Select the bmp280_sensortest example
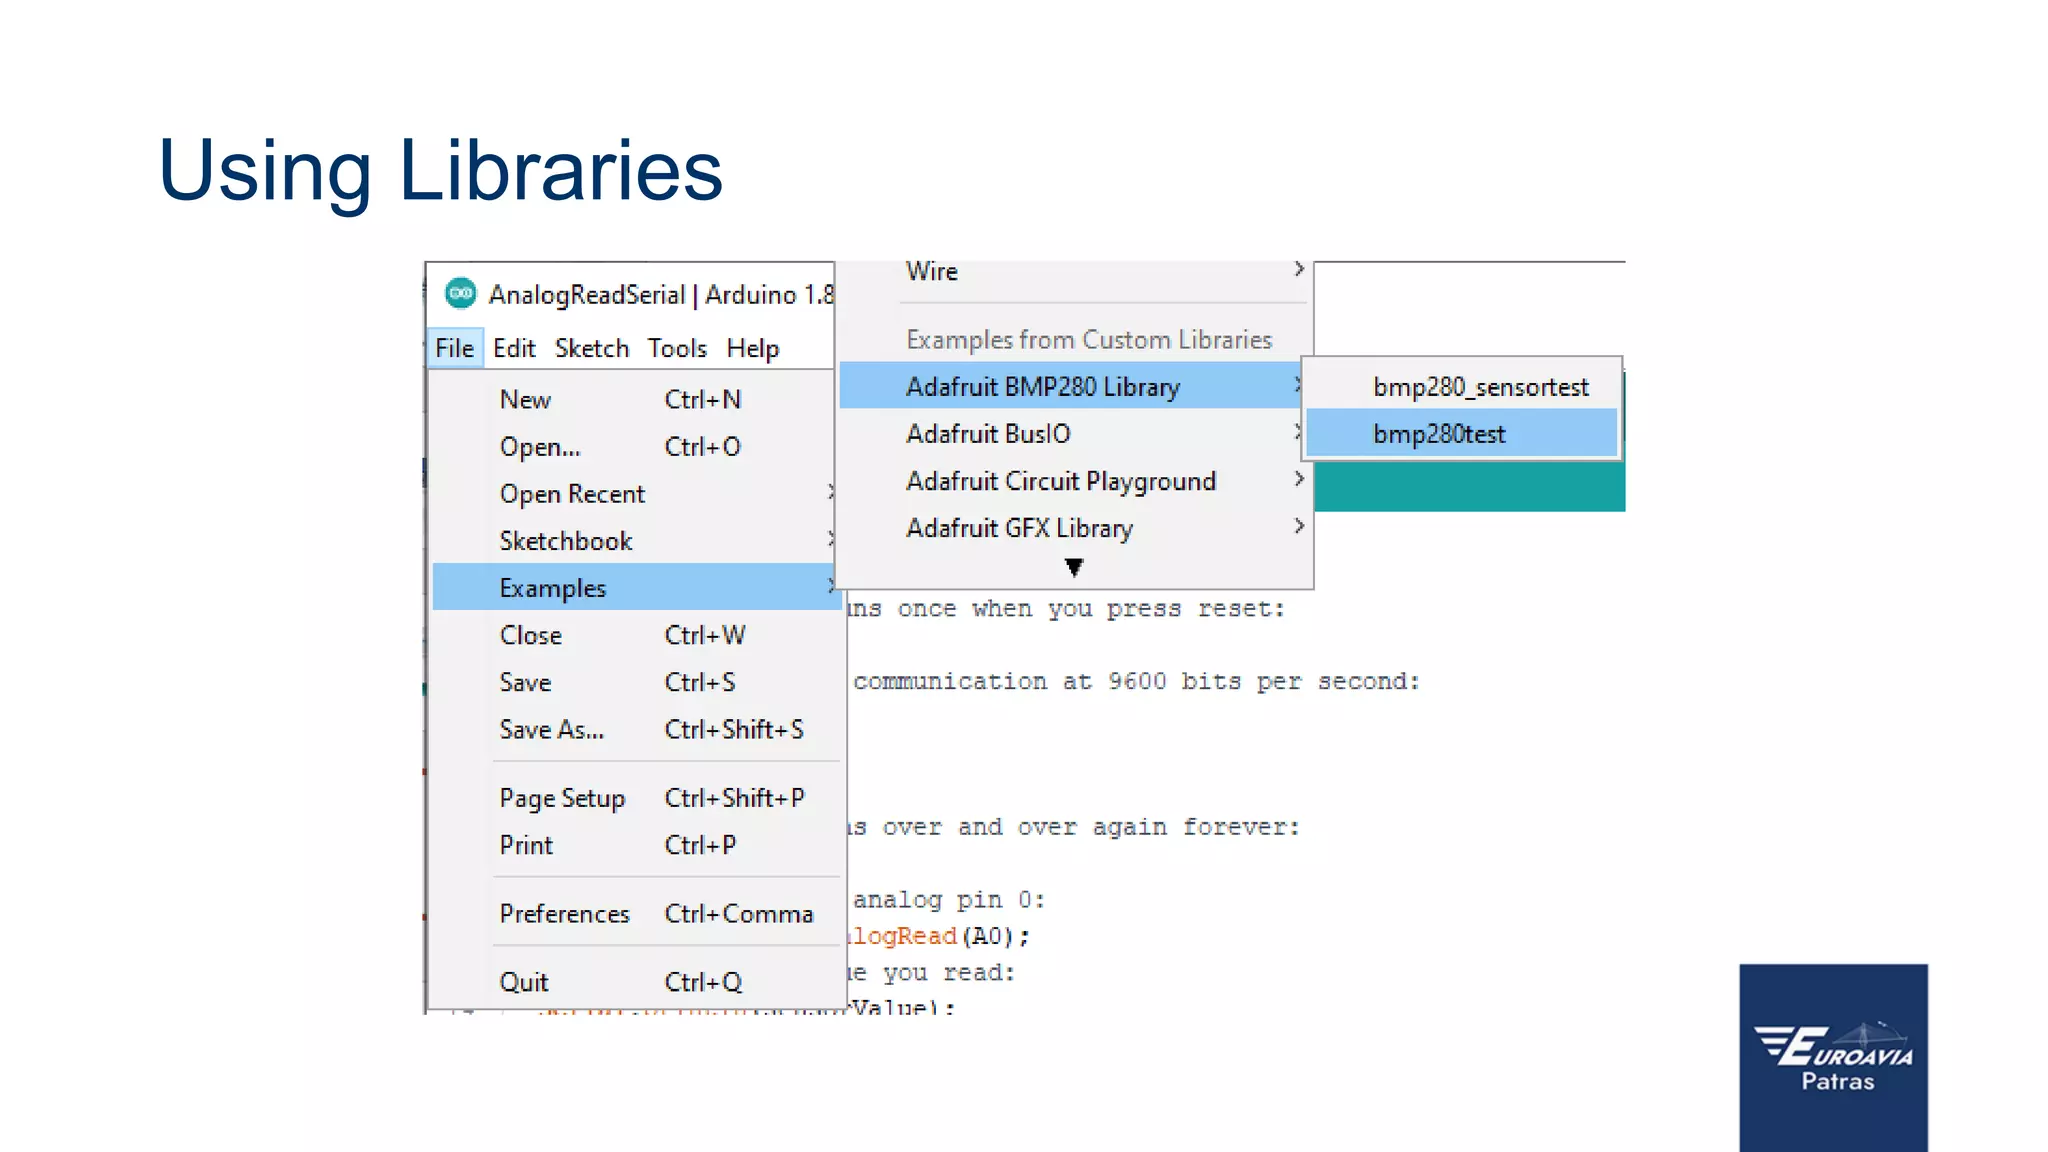Viewport: 2048px width, 1152px height. 1480,387
